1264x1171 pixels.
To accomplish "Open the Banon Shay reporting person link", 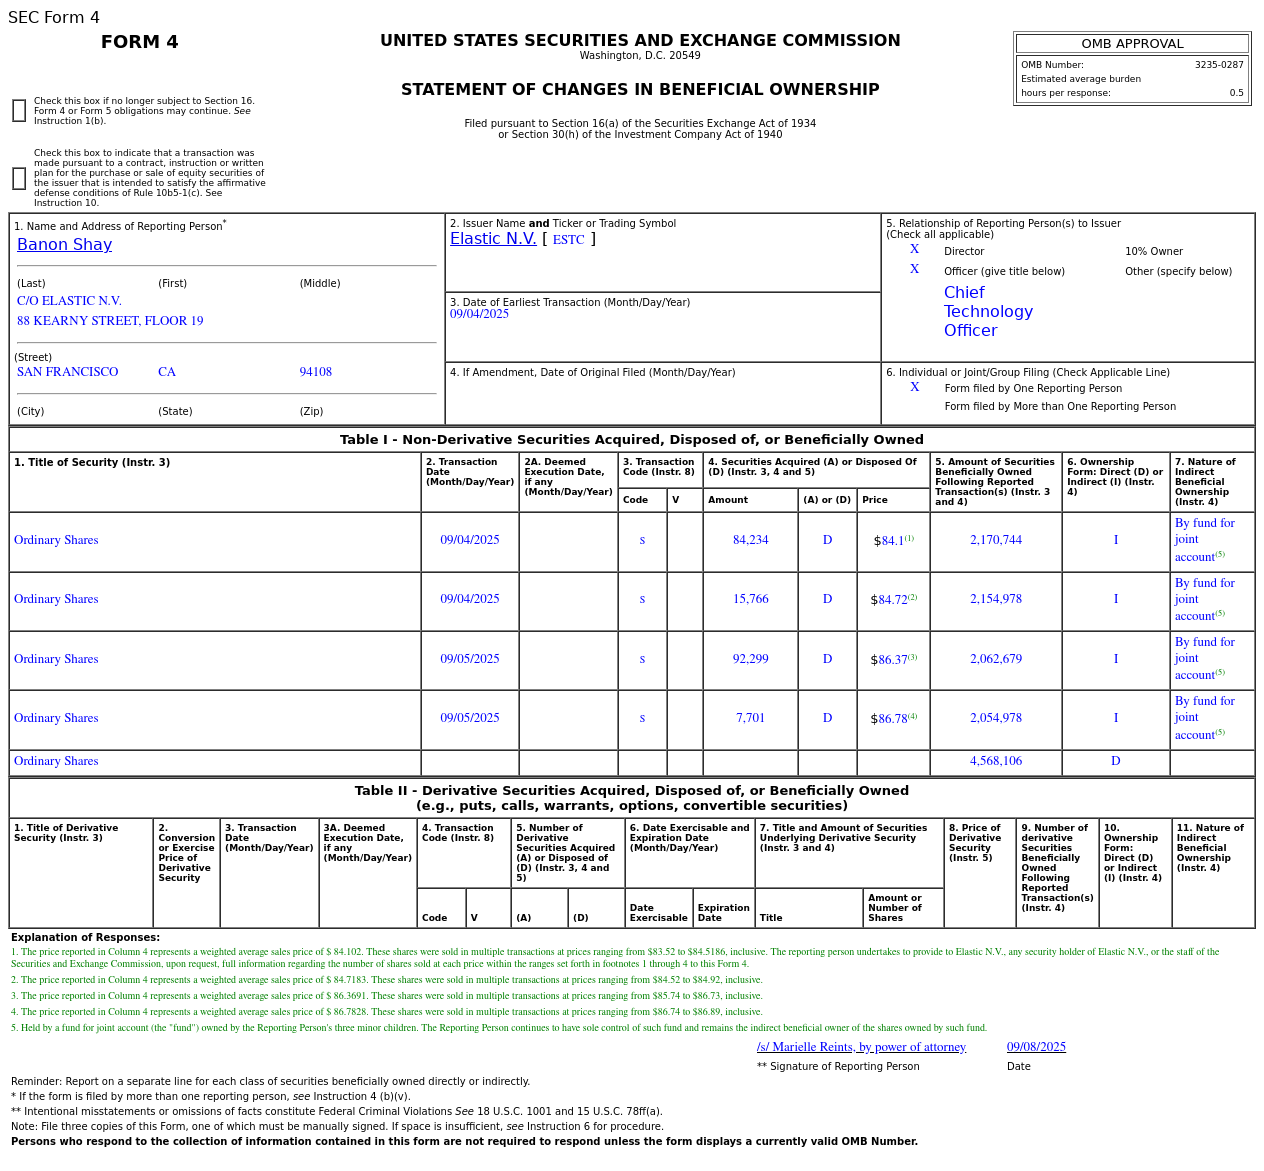I will pyautogui.click(x=64, y=245).
